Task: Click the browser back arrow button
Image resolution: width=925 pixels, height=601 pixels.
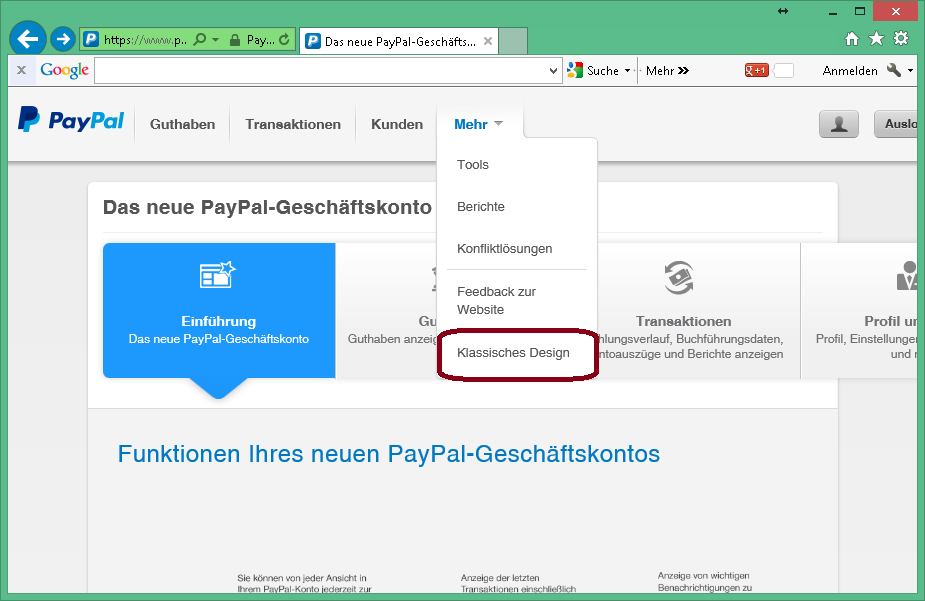Action: coord(28,39)
